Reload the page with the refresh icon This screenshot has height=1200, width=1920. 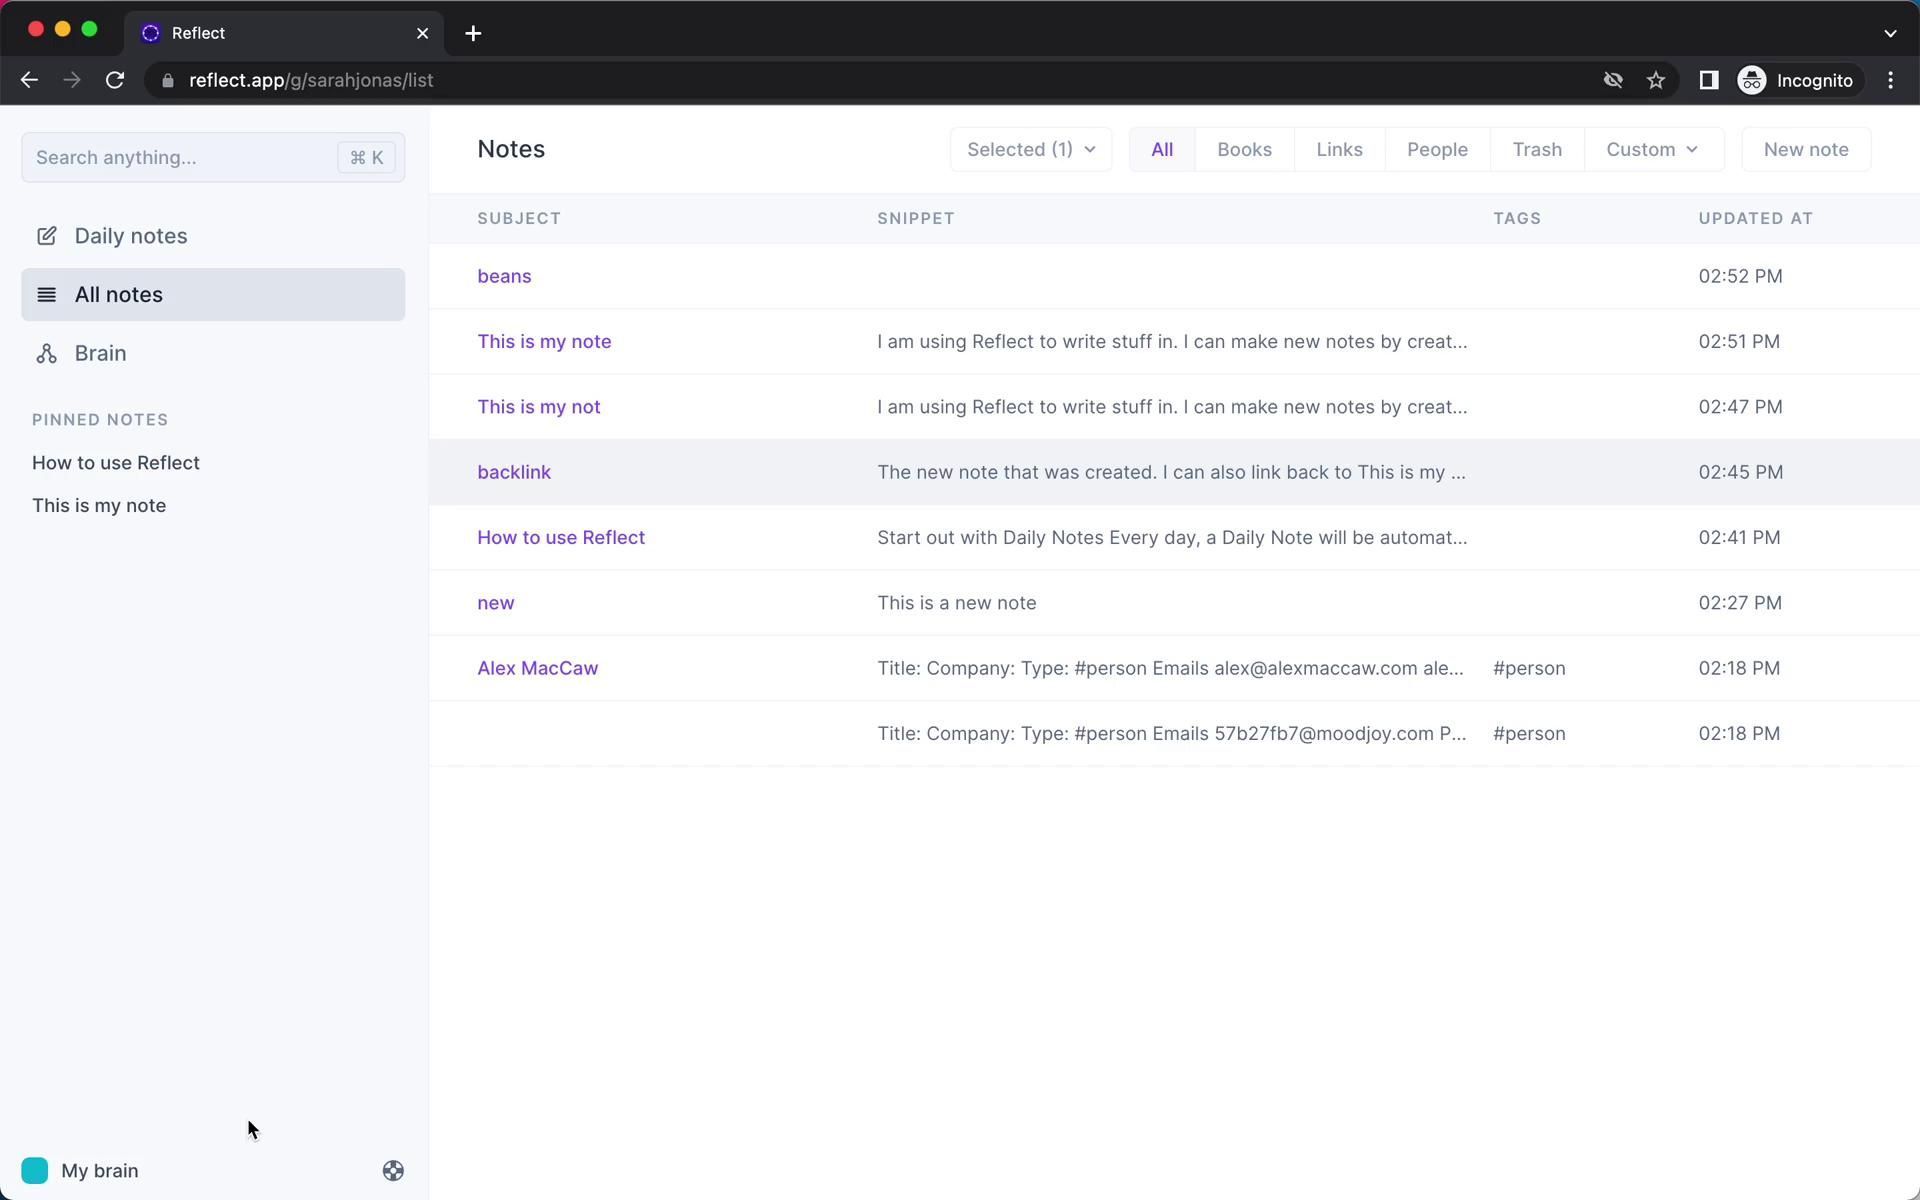(115, 80)
